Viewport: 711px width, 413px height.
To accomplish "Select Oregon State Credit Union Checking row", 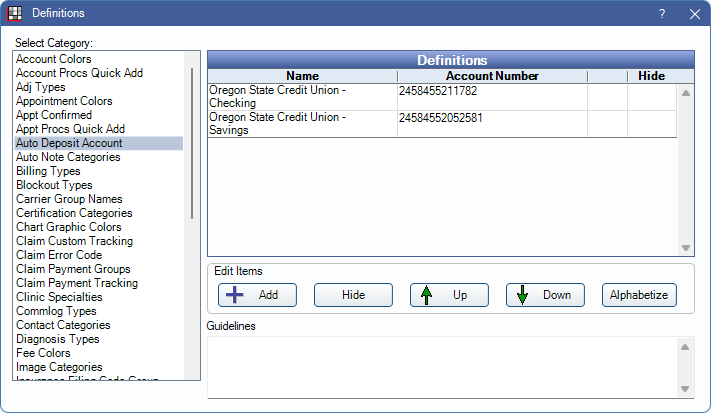I will click(301, 97).
